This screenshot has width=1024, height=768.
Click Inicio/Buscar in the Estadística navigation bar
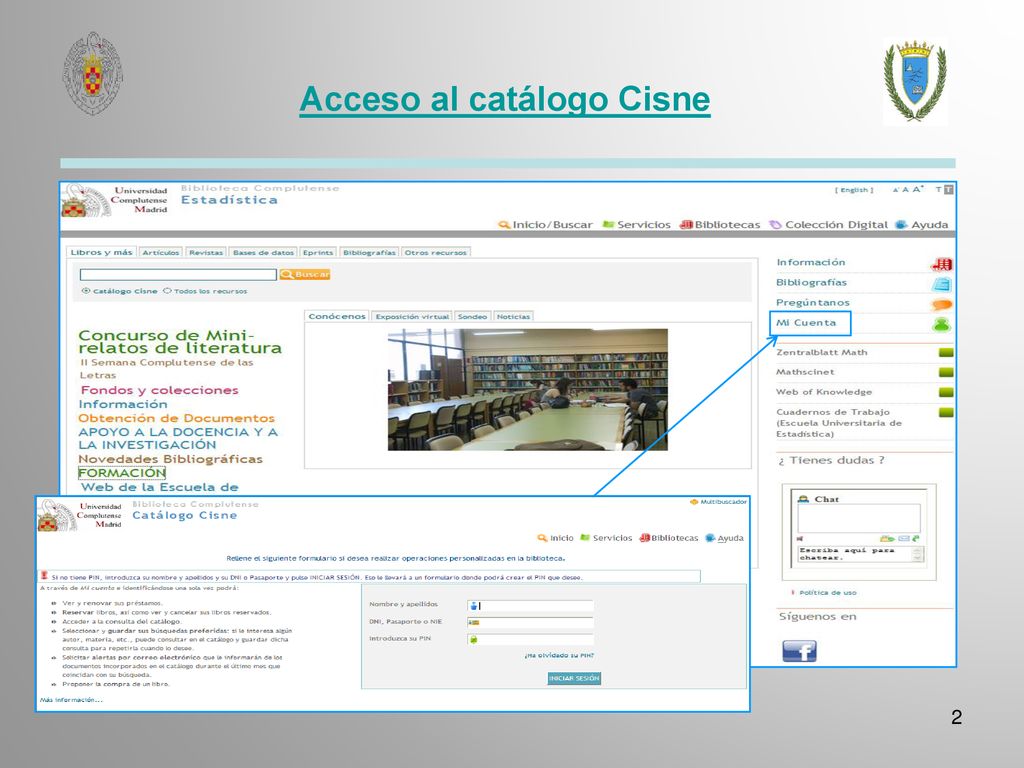pos(545,225)
